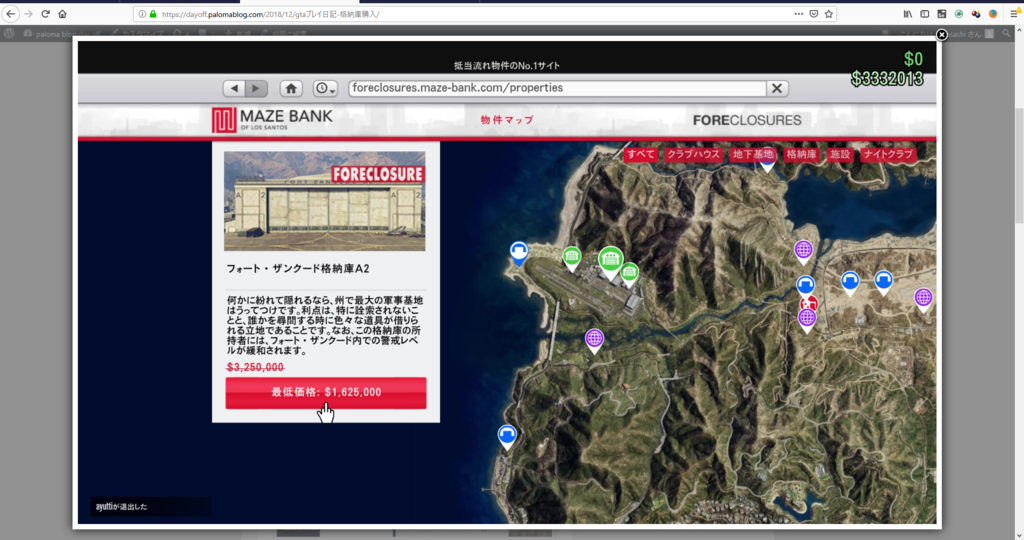Select the rightmost blue bunker marker

883,283
